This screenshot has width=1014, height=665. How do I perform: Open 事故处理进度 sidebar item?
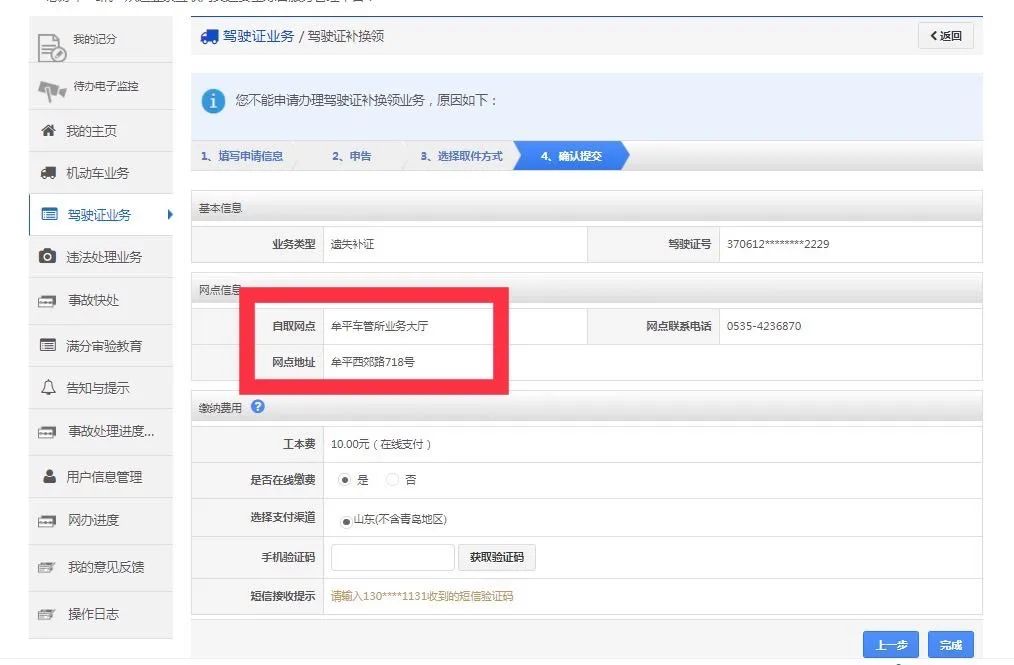(x=110, y=432)
